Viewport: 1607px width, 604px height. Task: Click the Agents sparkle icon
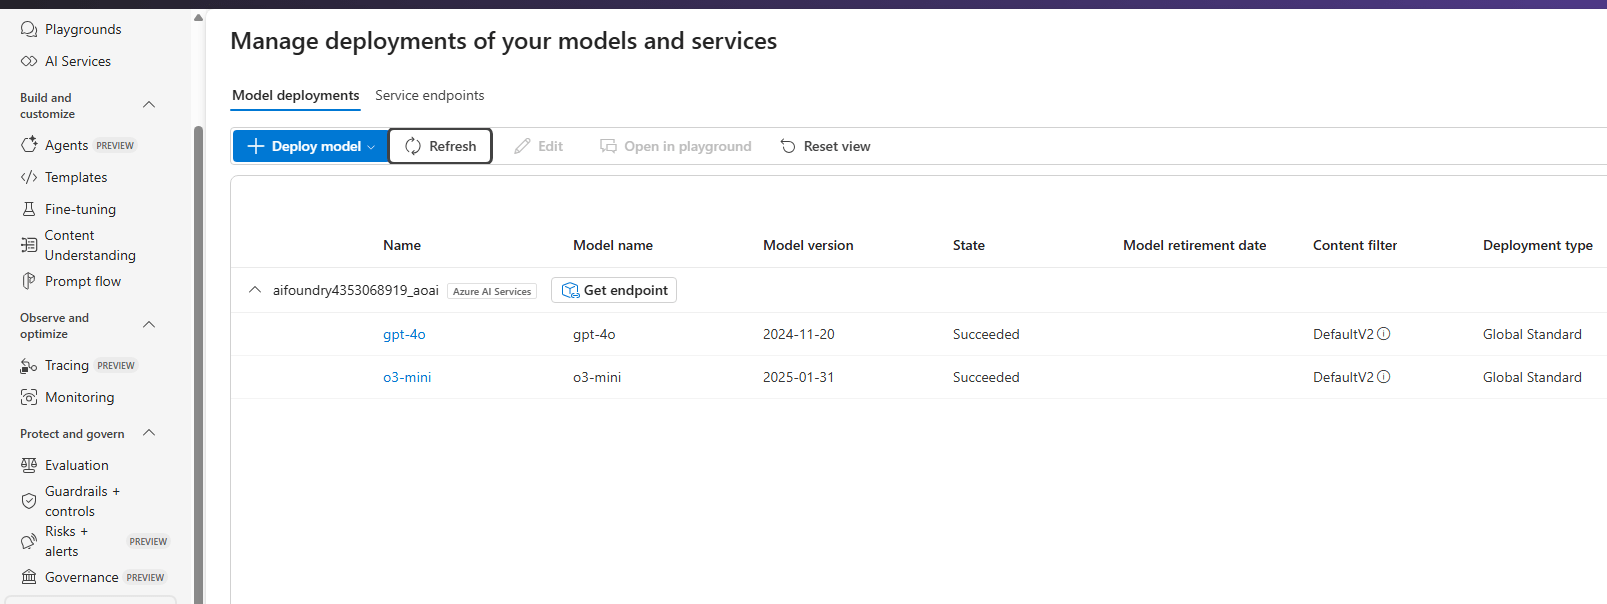tap(29, 145)
